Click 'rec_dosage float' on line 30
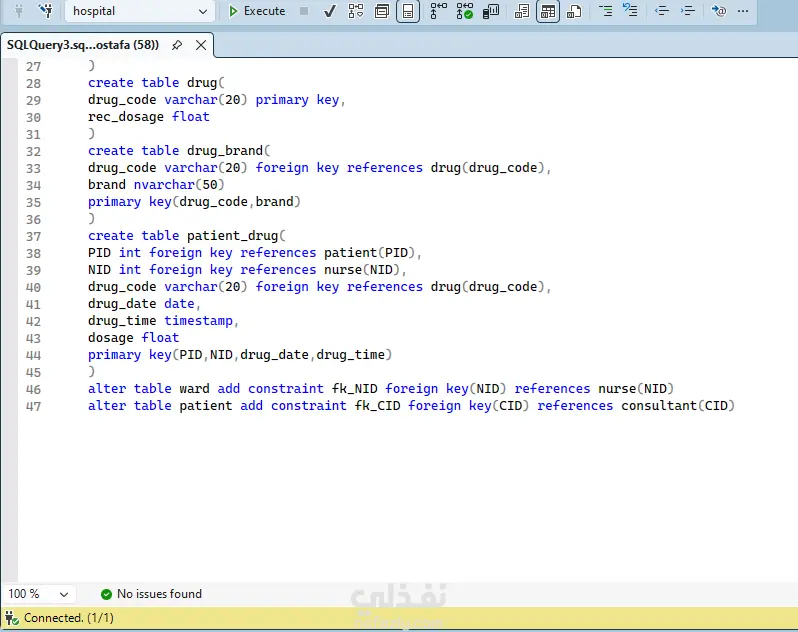 coord(149,117)
